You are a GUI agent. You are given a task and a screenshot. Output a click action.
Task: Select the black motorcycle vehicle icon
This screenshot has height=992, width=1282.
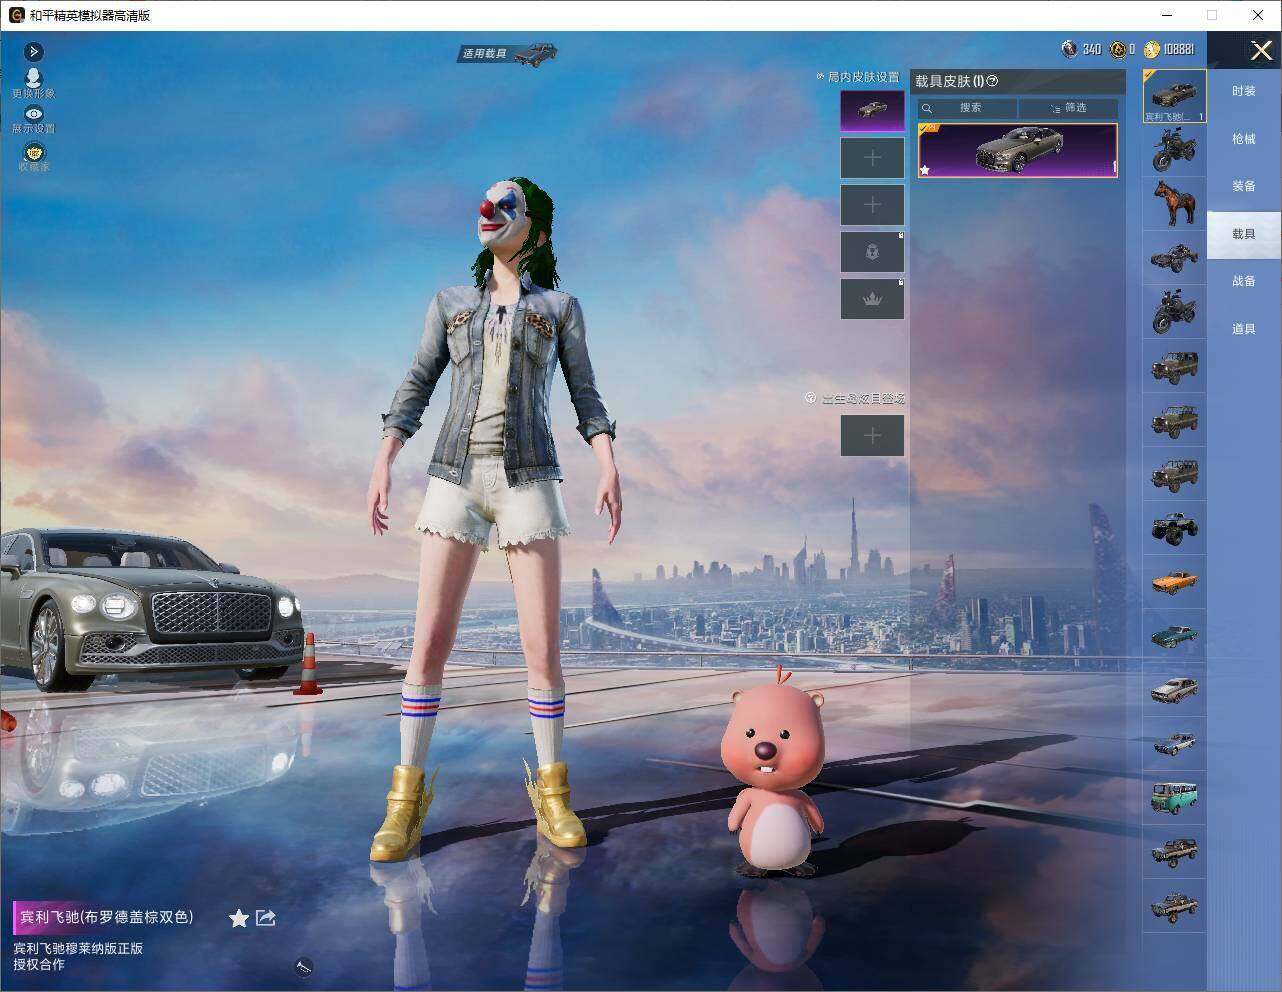coord(1175,311)
